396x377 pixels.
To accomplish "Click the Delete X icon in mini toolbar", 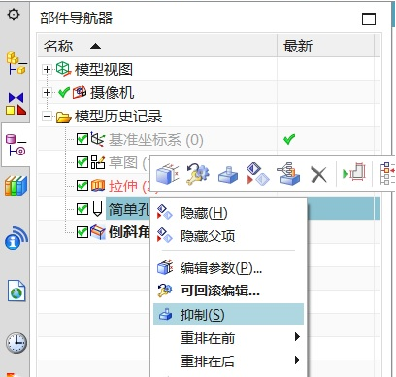I will coord(319,174).
